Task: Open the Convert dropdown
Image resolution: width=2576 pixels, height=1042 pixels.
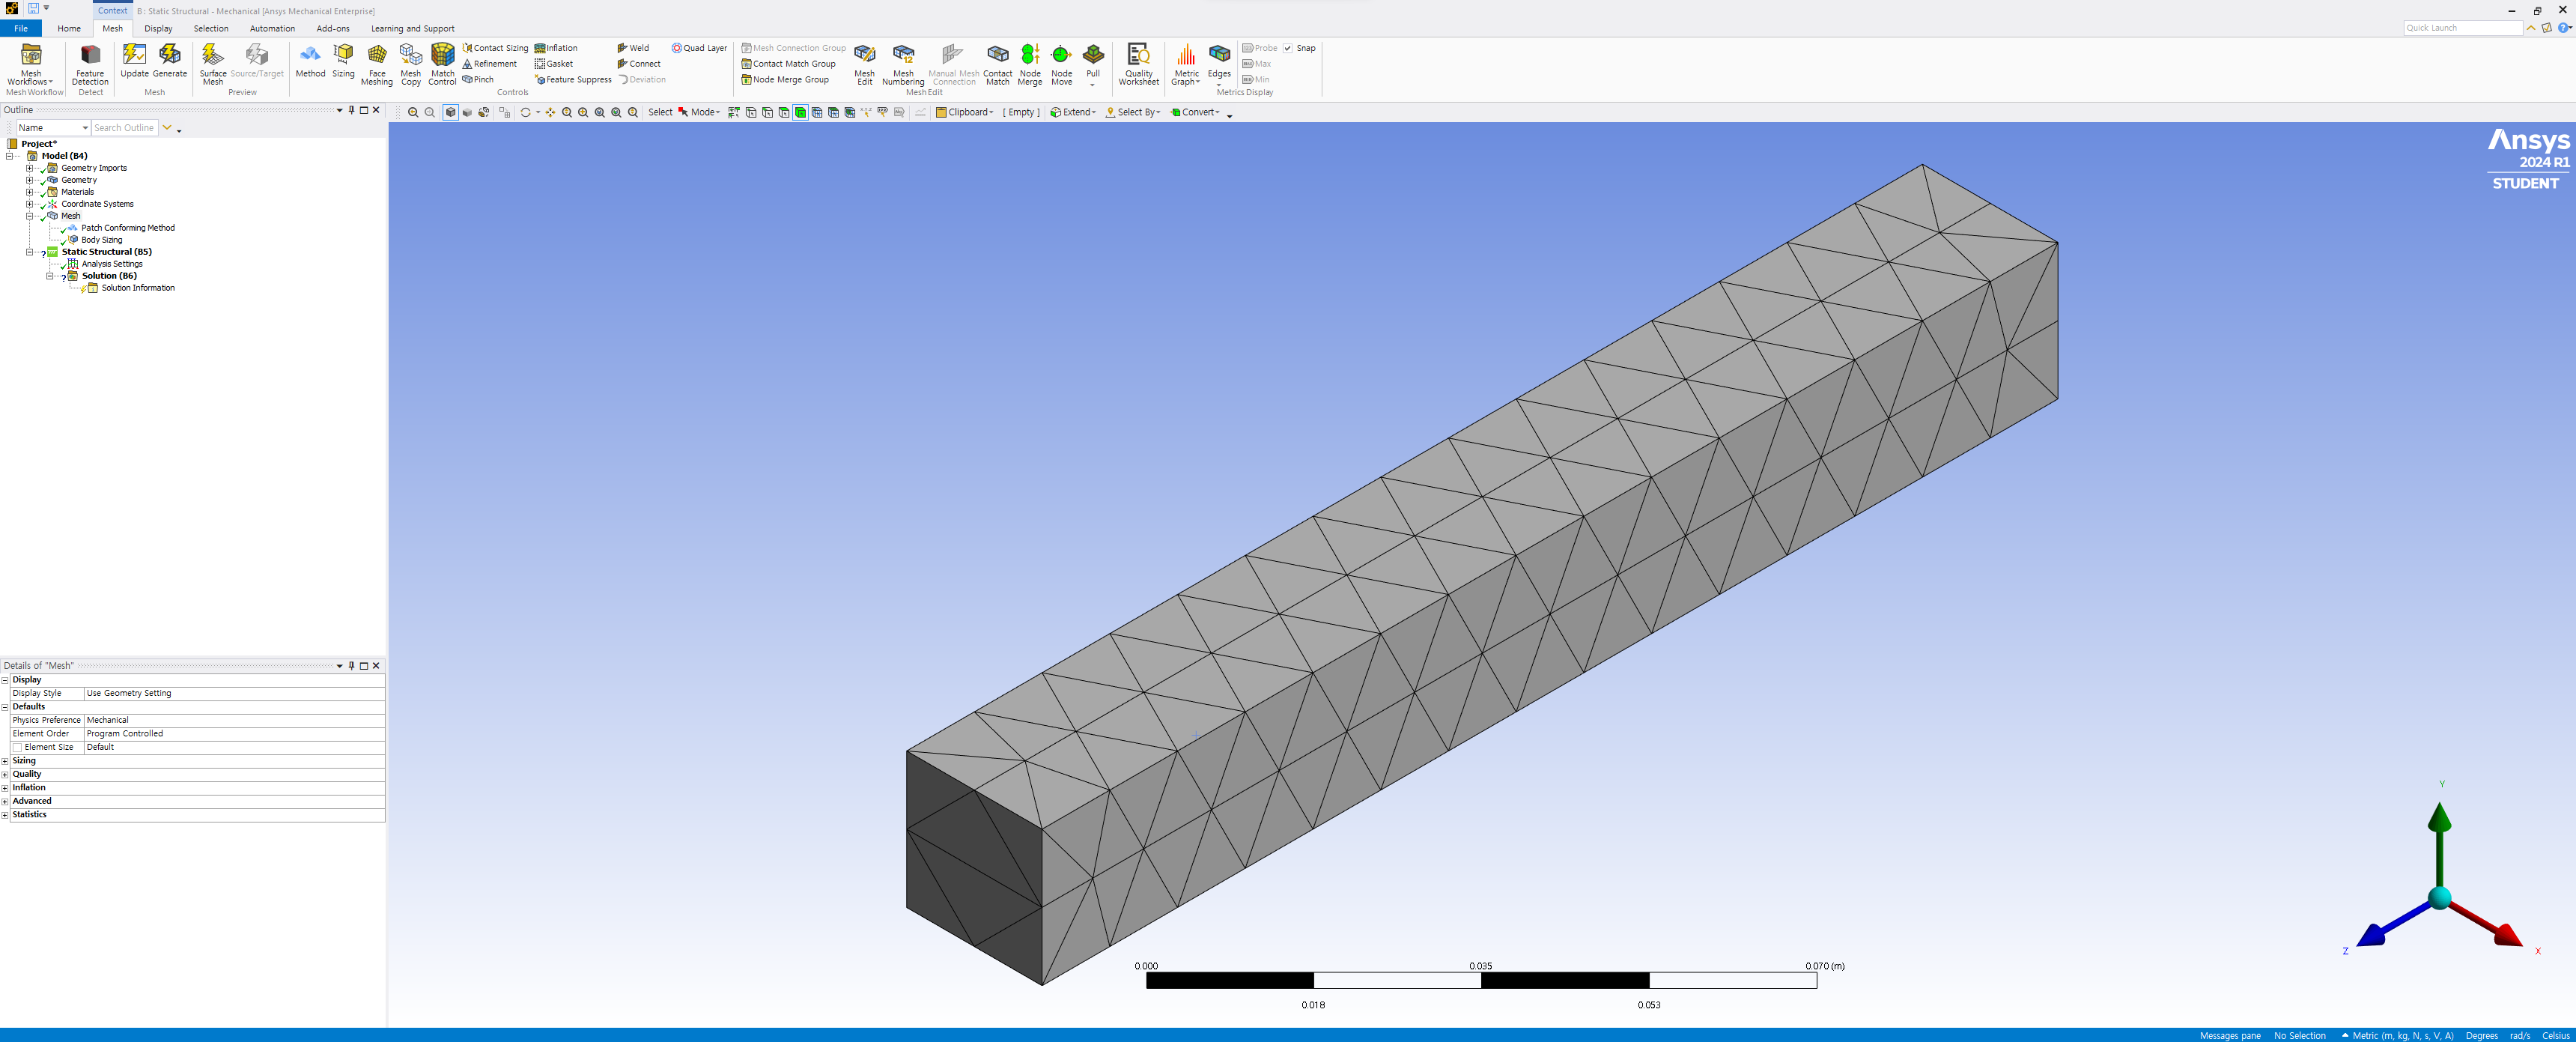Action: click(x=1196, y=112)
